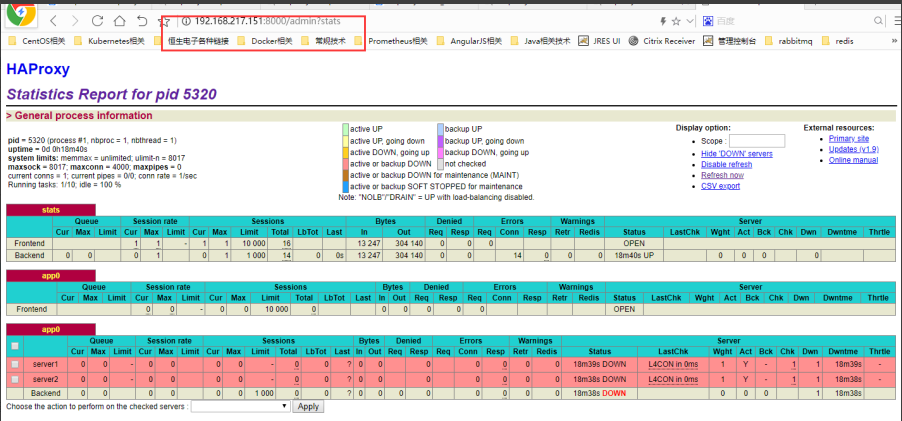Click the active UP green legend swatch
Screen dimensions: 902x421
coord(345,129)
